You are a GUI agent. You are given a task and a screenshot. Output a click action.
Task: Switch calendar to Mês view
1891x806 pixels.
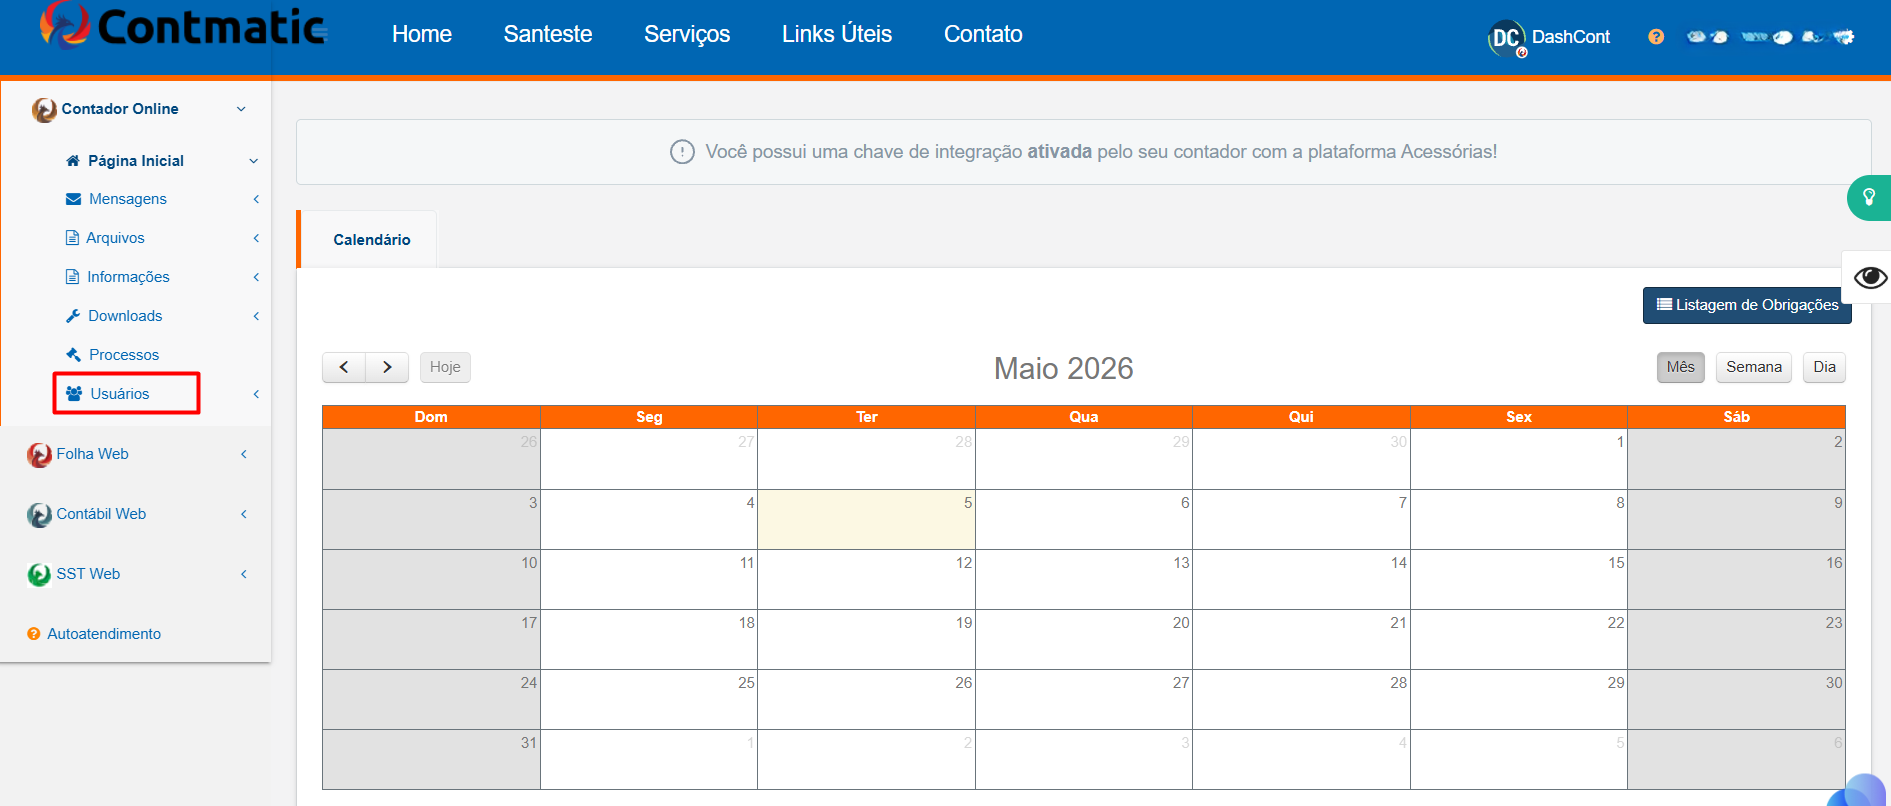pyautogui.click(x=1681, y=367)
